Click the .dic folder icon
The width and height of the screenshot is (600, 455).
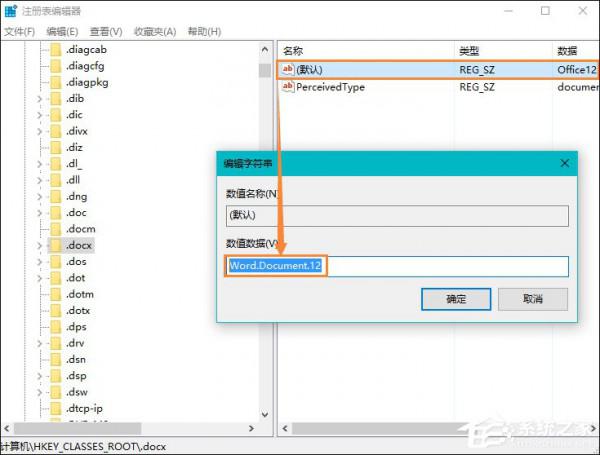(x=56, y=115)
